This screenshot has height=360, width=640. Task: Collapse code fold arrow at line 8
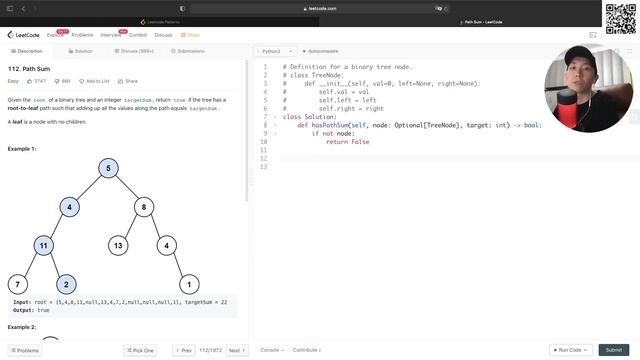click(x=275, y=125)
